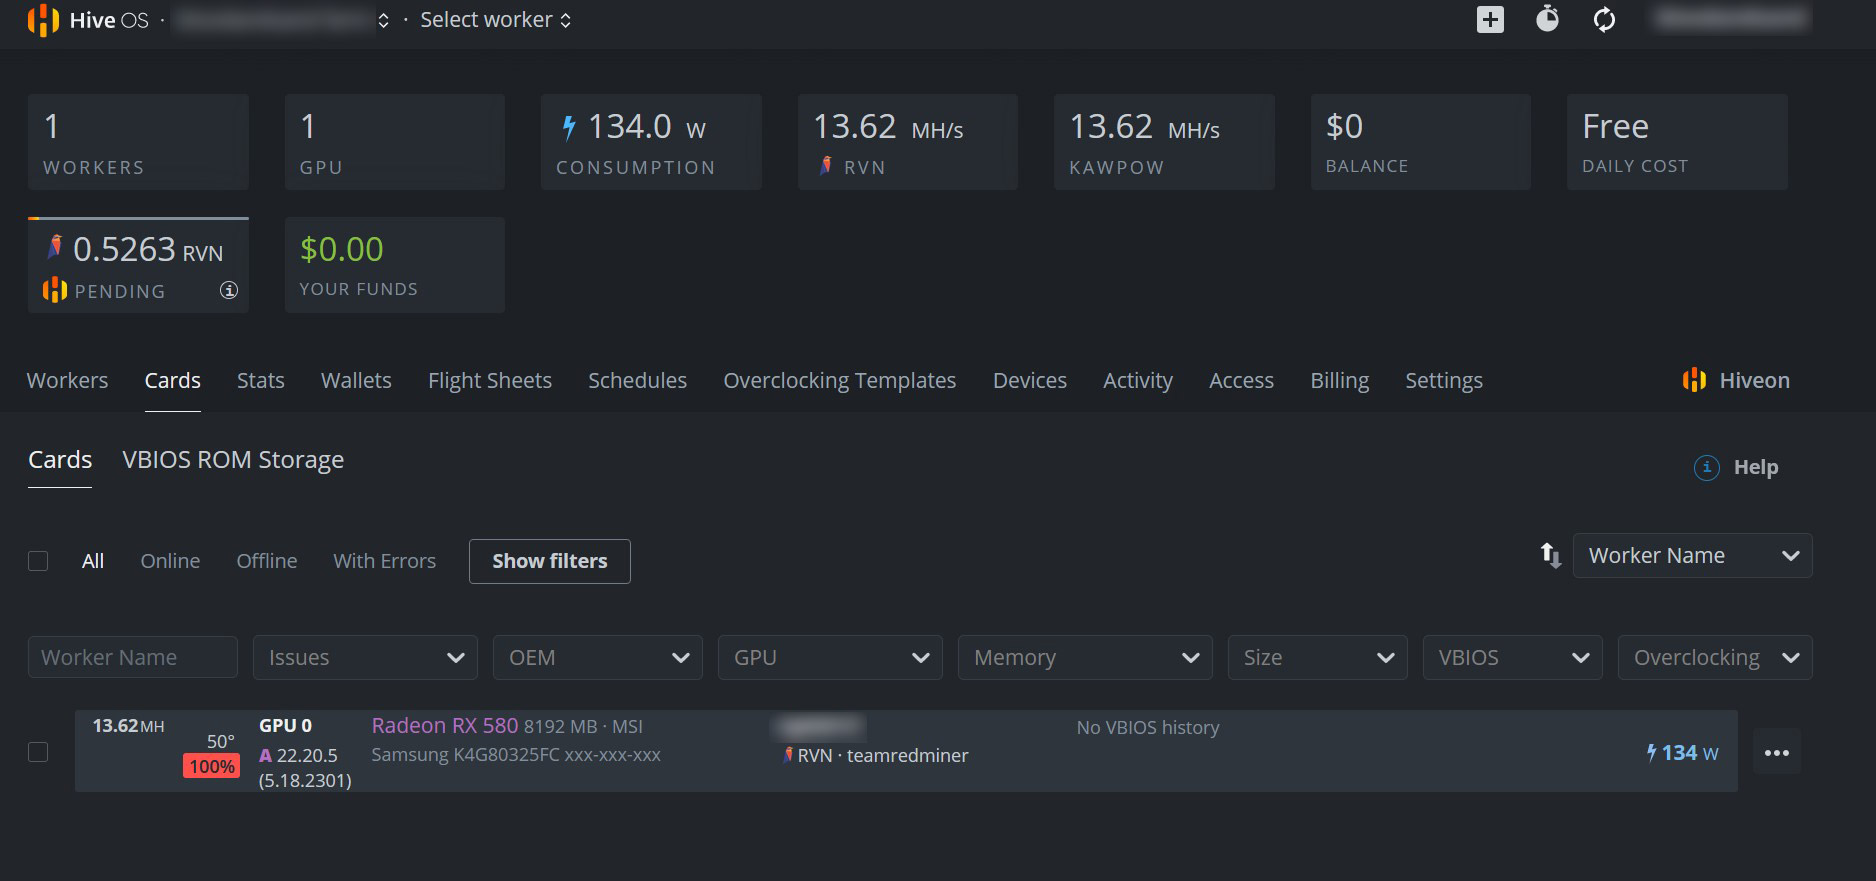Go to the Schedules tab
The width and height of the screenshot is (1876, 881).
point(637,380)
